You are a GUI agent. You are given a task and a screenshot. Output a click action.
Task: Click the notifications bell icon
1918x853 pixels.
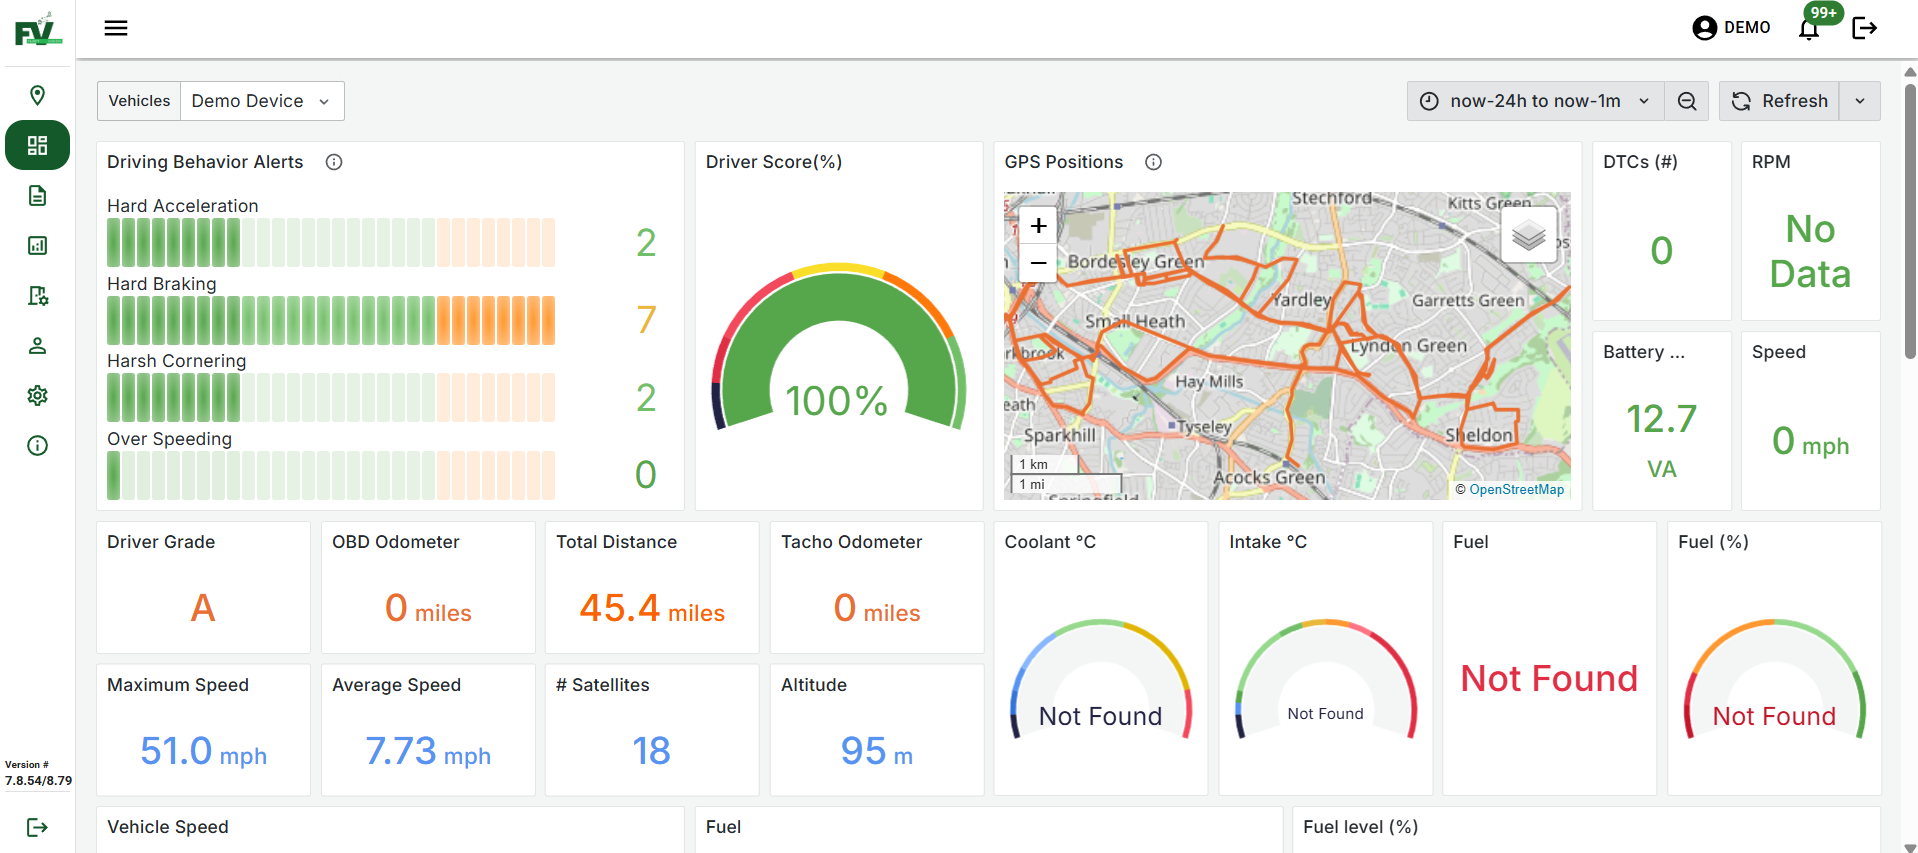[1809, 29]
